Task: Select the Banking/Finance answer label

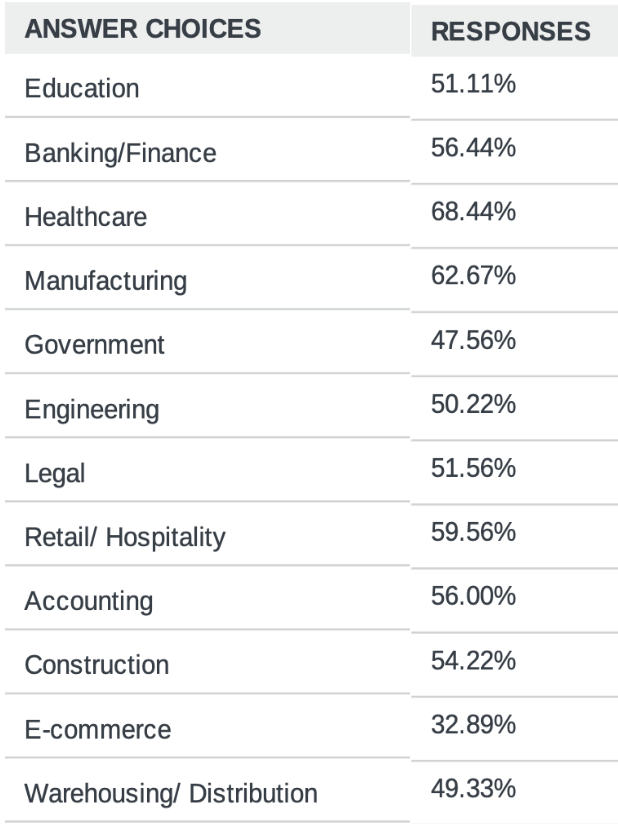Action: [119, 153]
